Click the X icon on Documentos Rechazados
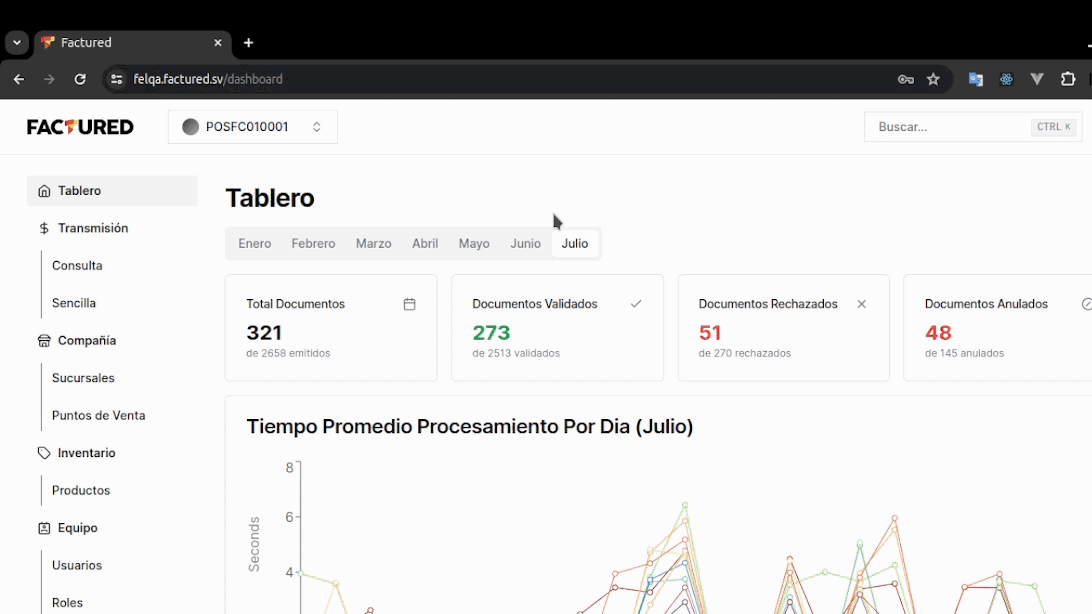This screenshot has width=1092, height=614. tap(861, 304)
